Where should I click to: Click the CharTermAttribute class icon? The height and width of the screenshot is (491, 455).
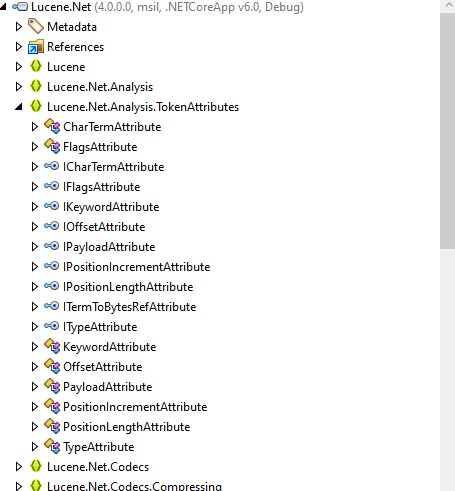coord(52,126)
